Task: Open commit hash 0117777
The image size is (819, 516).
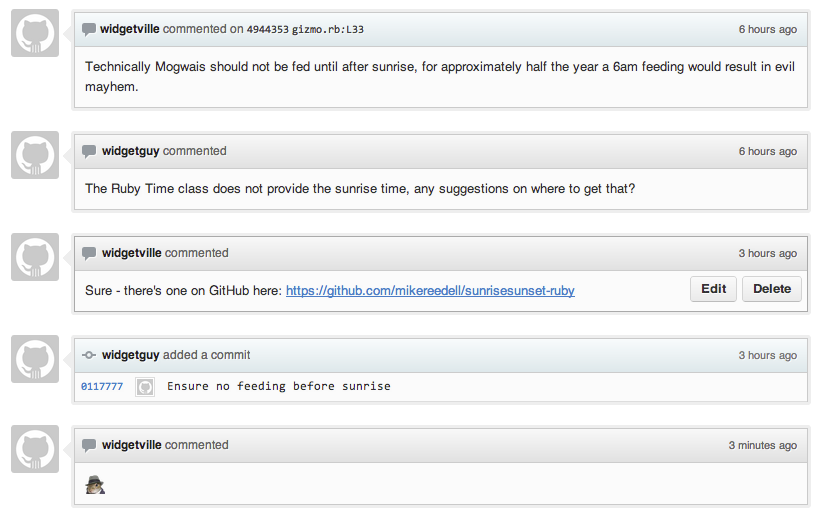Action: point(102,386)
